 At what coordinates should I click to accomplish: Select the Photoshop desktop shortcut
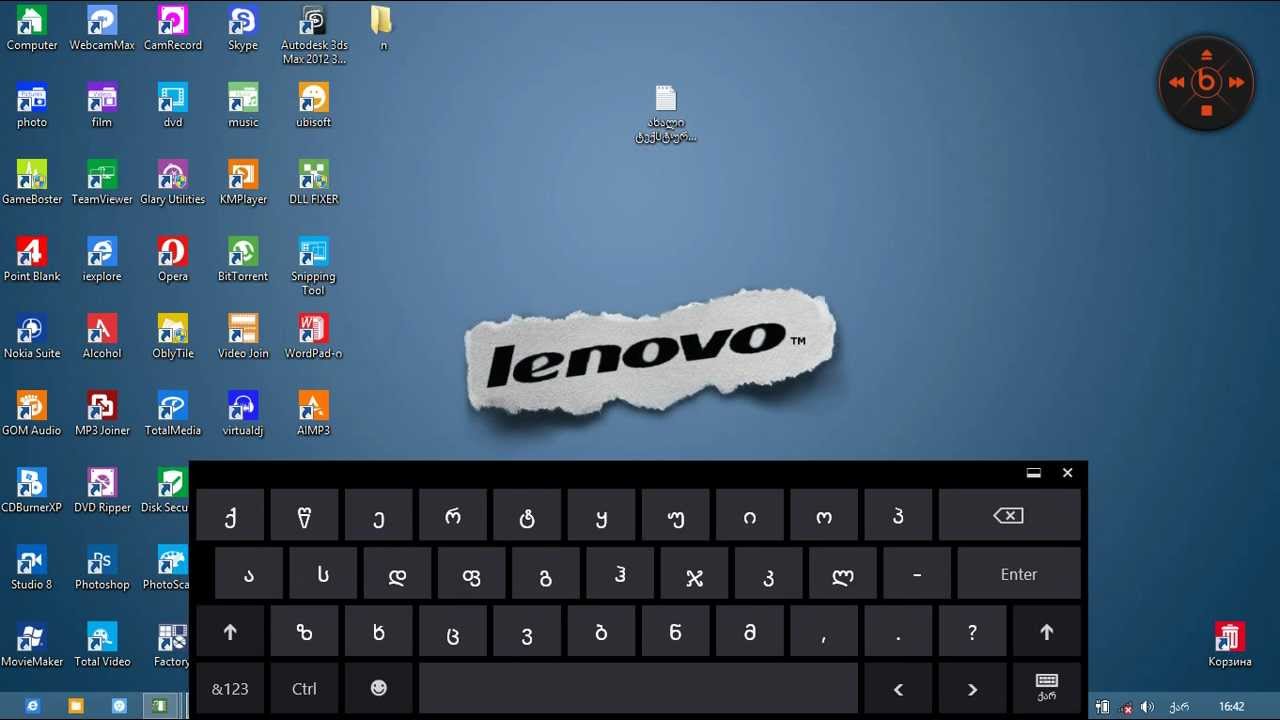[102, 567]
